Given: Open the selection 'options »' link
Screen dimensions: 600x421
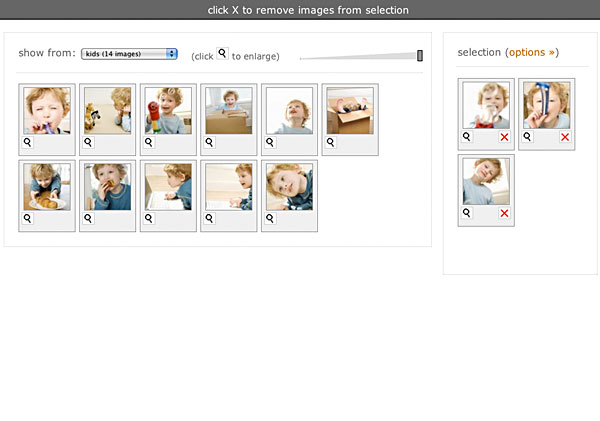Looking at the screenshot, I should point(532,52).
